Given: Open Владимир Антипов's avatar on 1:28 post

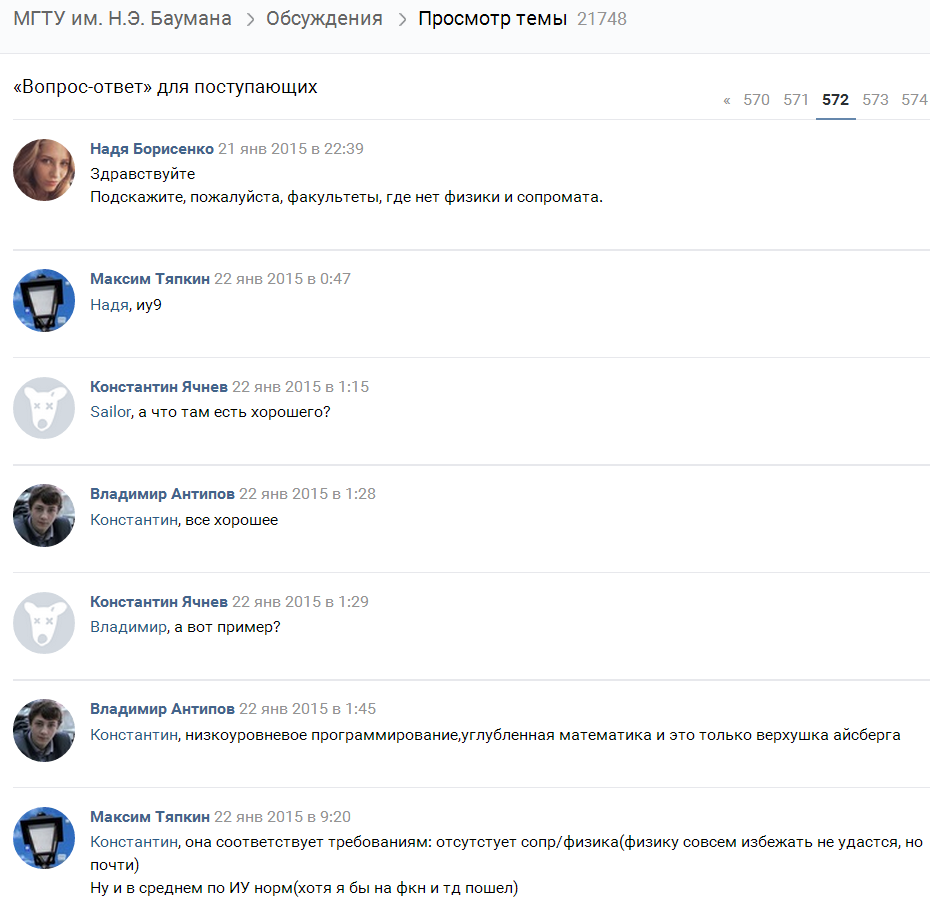Looking at the screenshot, I should [44, 516].
